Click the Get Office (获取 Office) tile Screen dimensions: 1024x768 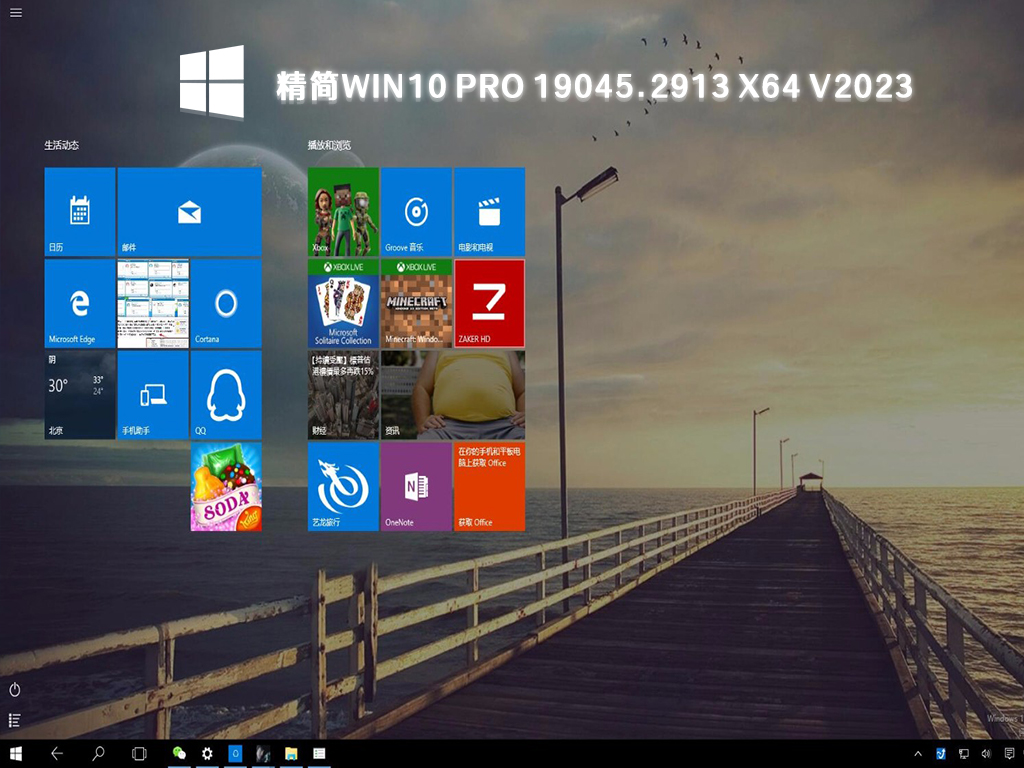click(x=489, y=487)
